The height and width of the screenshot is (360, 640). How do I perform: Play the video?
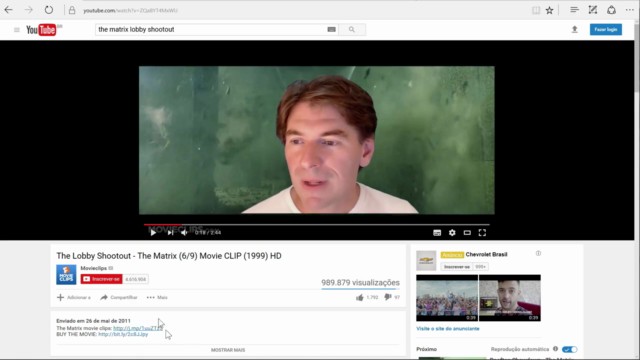(x=153, y=233)
